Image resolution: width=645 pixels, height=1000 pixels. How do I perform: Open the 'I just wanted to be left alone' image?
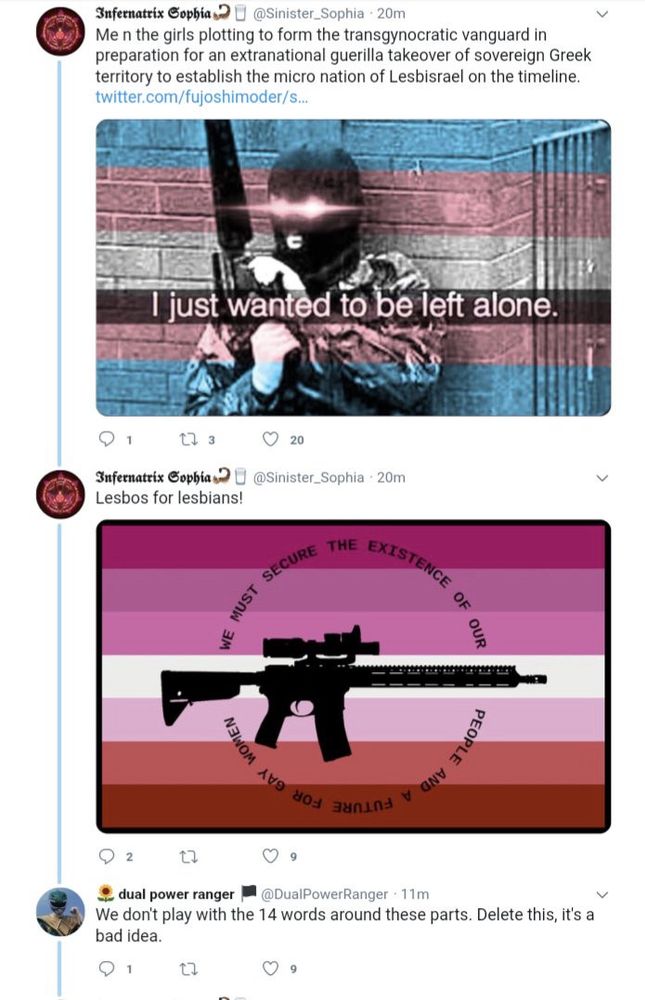[353, 268]
